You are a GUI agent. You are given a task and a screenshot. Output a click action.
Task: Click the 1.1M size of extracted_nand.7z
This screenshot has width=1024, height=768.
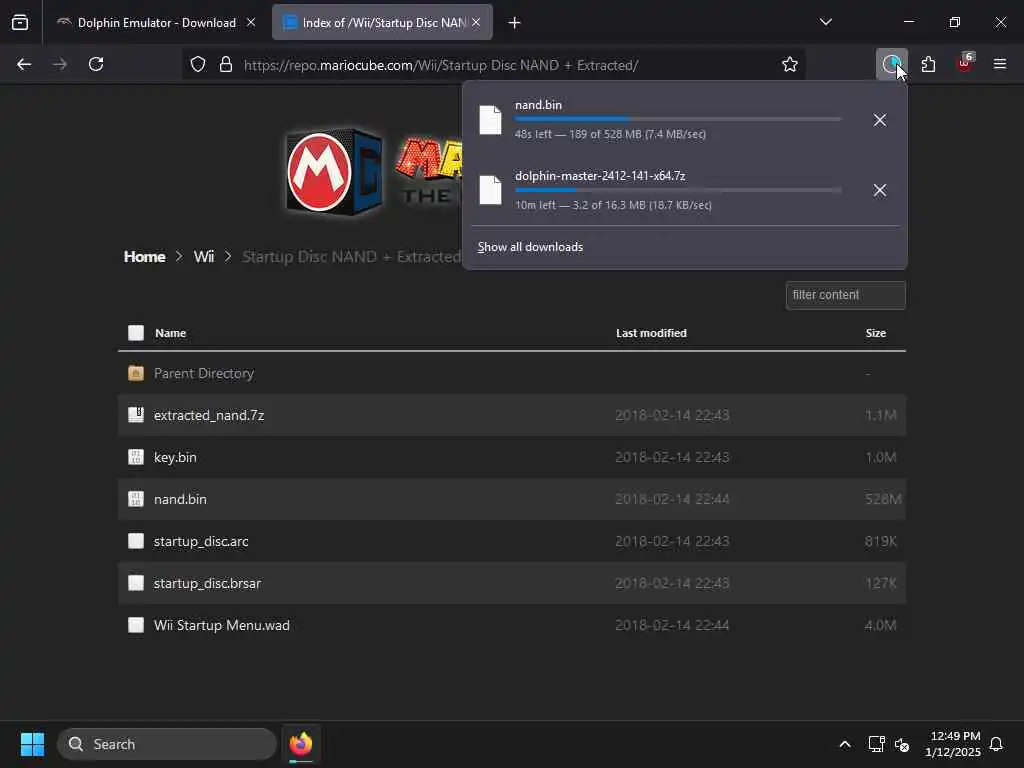tap(881, 415)
